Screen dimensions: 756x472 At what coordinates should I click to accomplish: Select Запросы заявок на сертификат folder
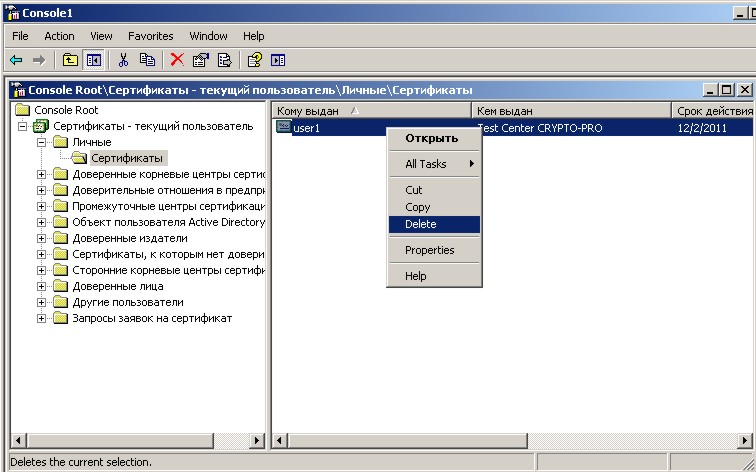tap(152, 318)
